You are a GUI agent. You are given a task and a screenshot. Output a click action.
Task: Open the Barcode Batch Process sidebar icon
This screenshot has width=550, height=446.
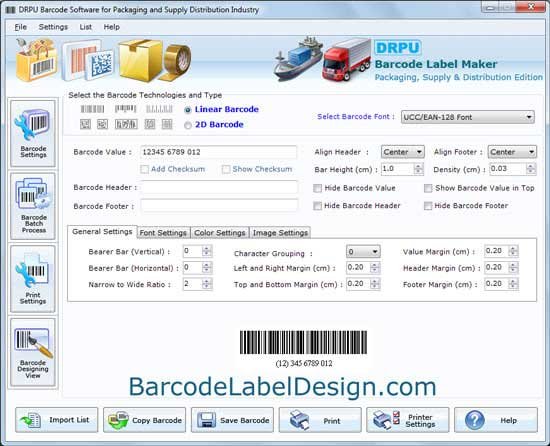[33, 206]
